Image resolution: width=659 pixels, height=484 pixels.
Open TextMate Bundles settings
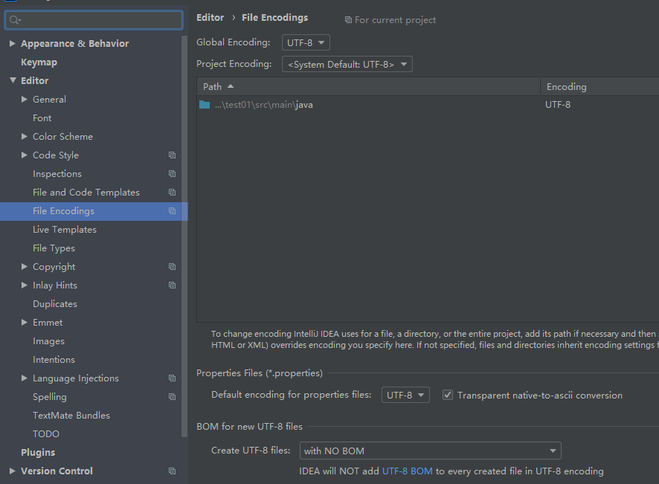click(x=71, y=416)
